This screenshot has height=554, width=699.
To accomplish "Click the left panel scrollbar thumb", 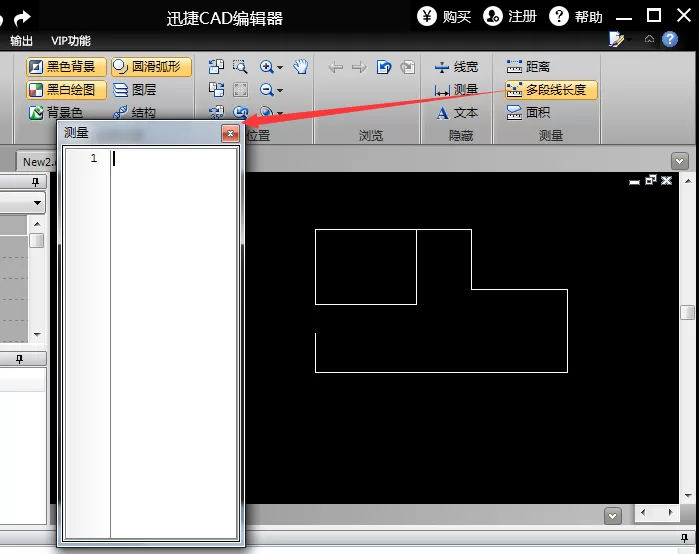I will (x=37, y=241).
